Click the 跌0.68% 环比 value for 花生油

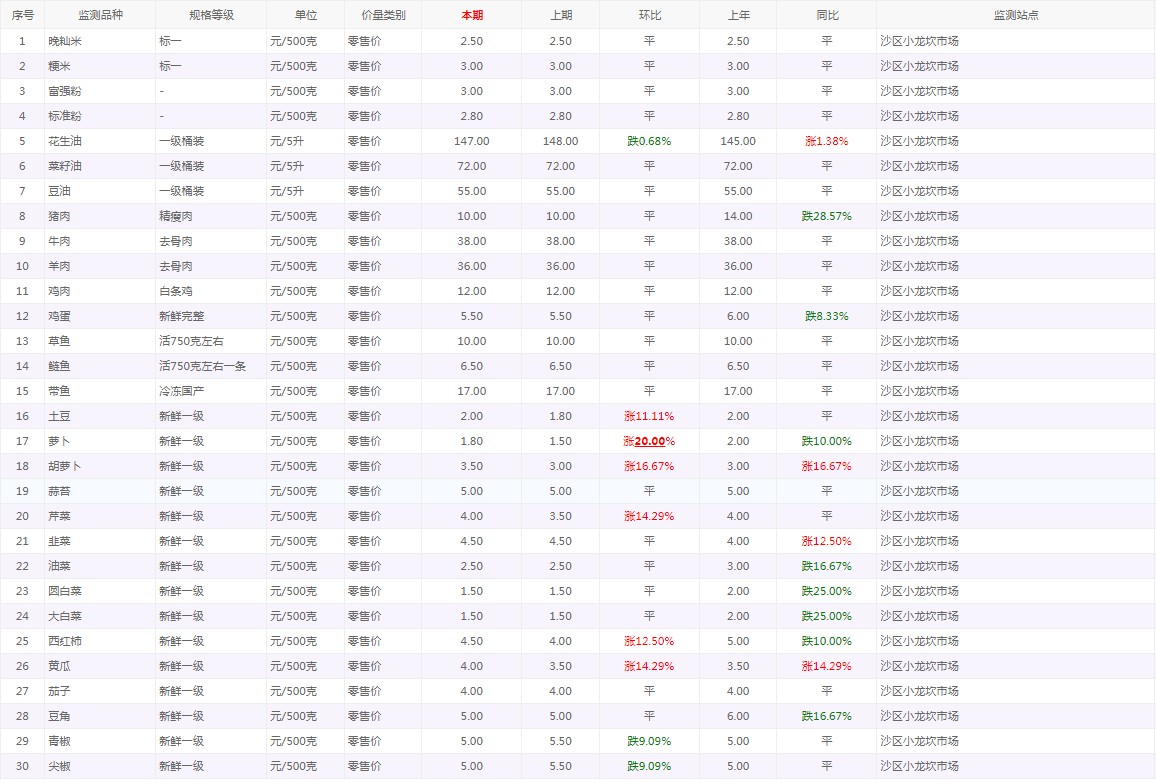click(649, 141)
